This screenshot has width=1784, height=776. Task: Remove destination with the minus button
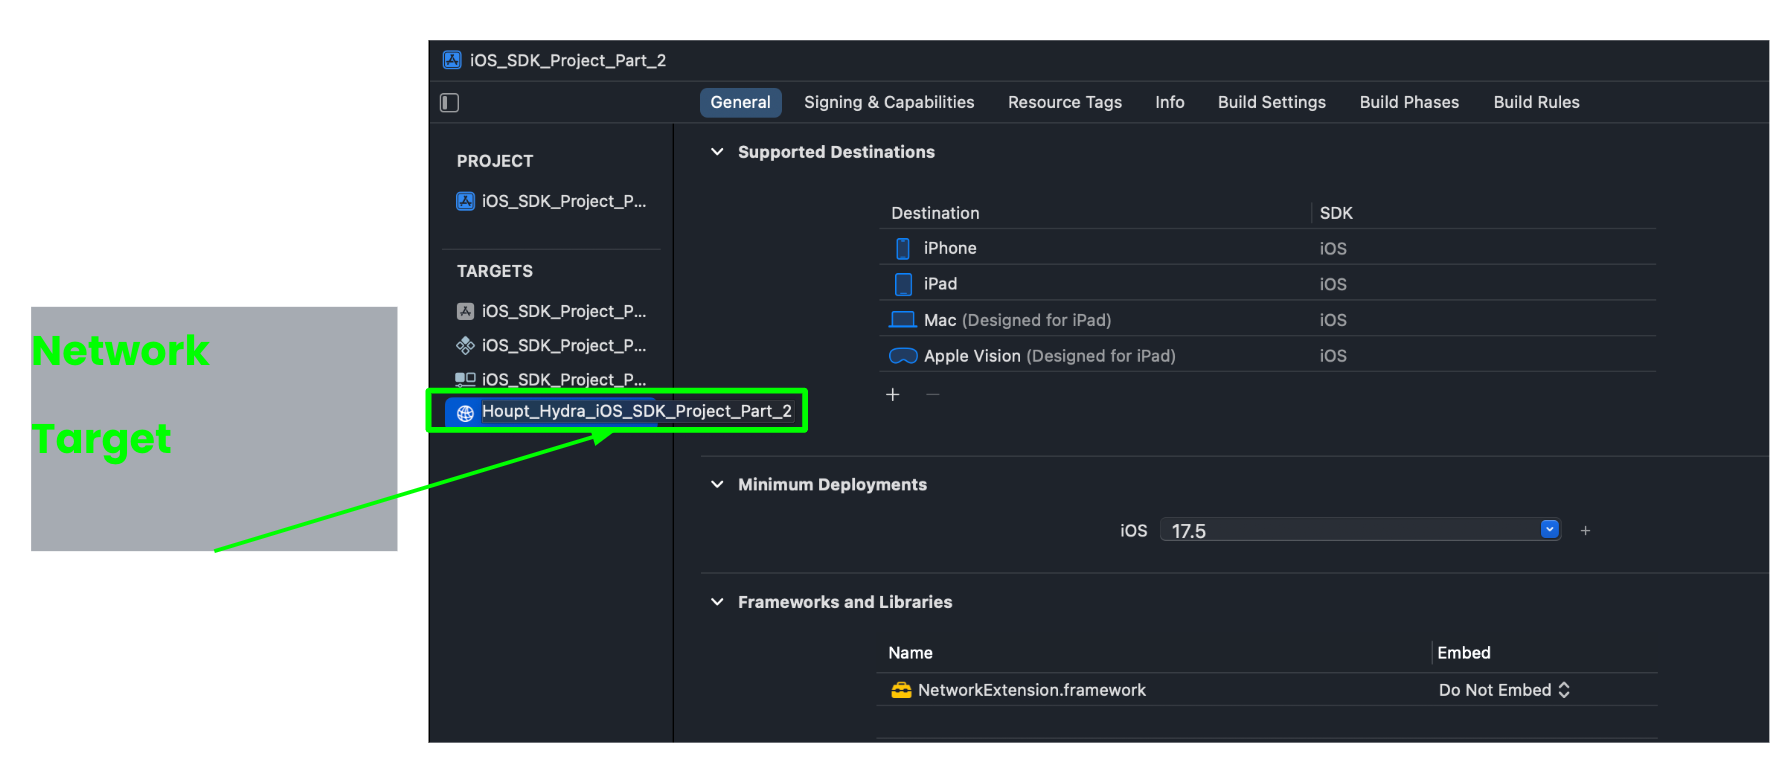tap(933, 395)
